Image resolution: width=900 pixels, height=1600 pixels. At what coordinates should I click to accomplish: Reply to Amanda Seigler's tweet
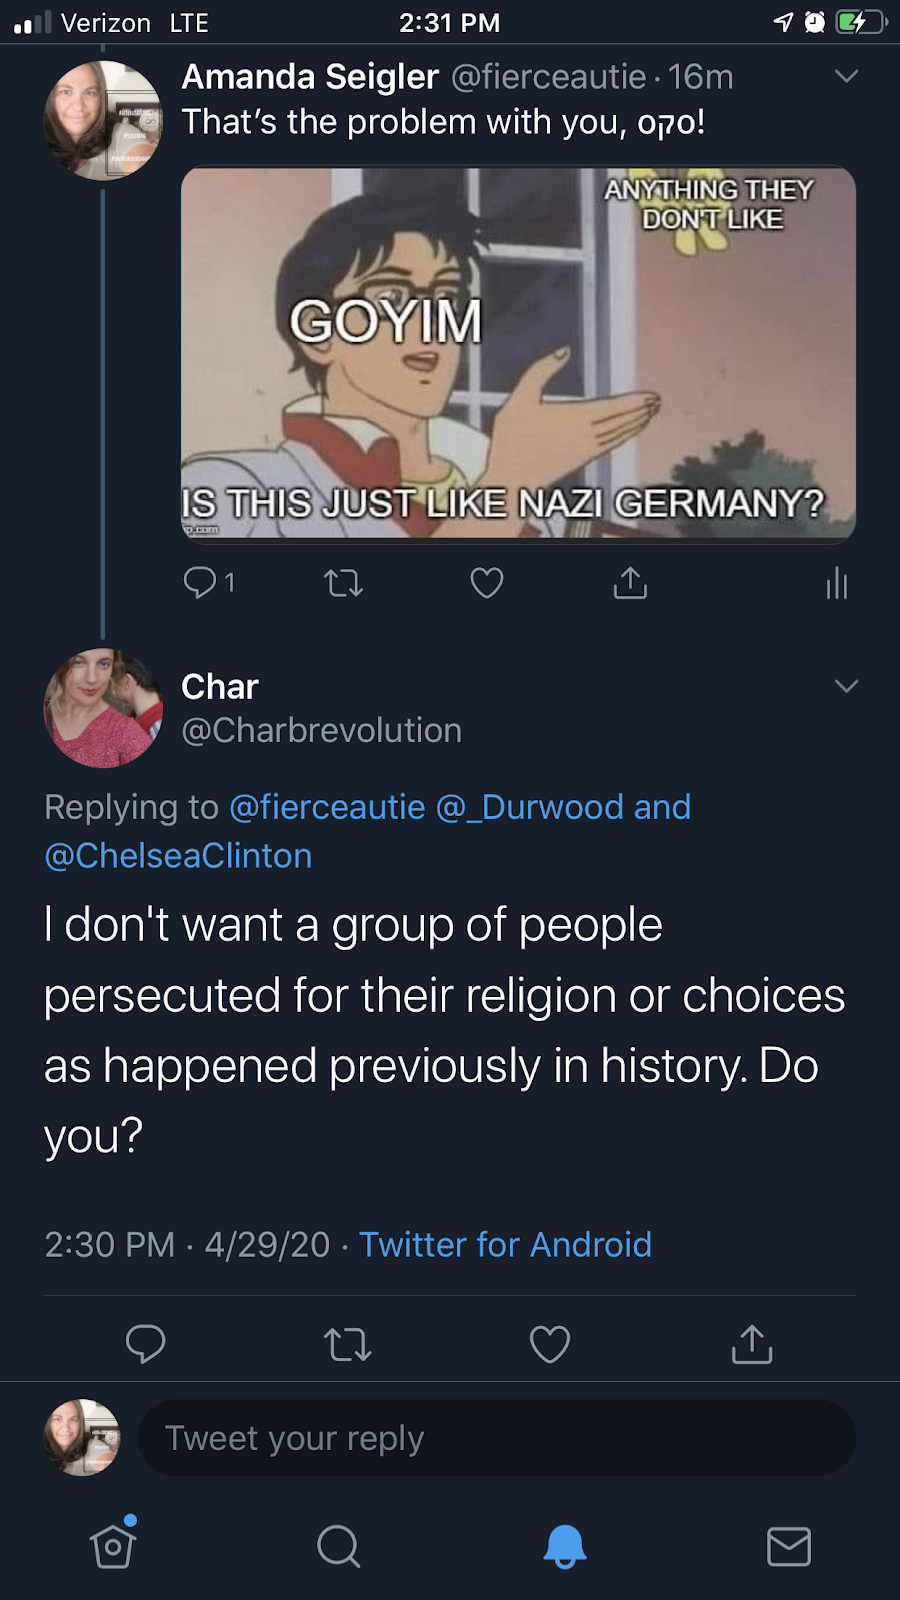[201, 582]
